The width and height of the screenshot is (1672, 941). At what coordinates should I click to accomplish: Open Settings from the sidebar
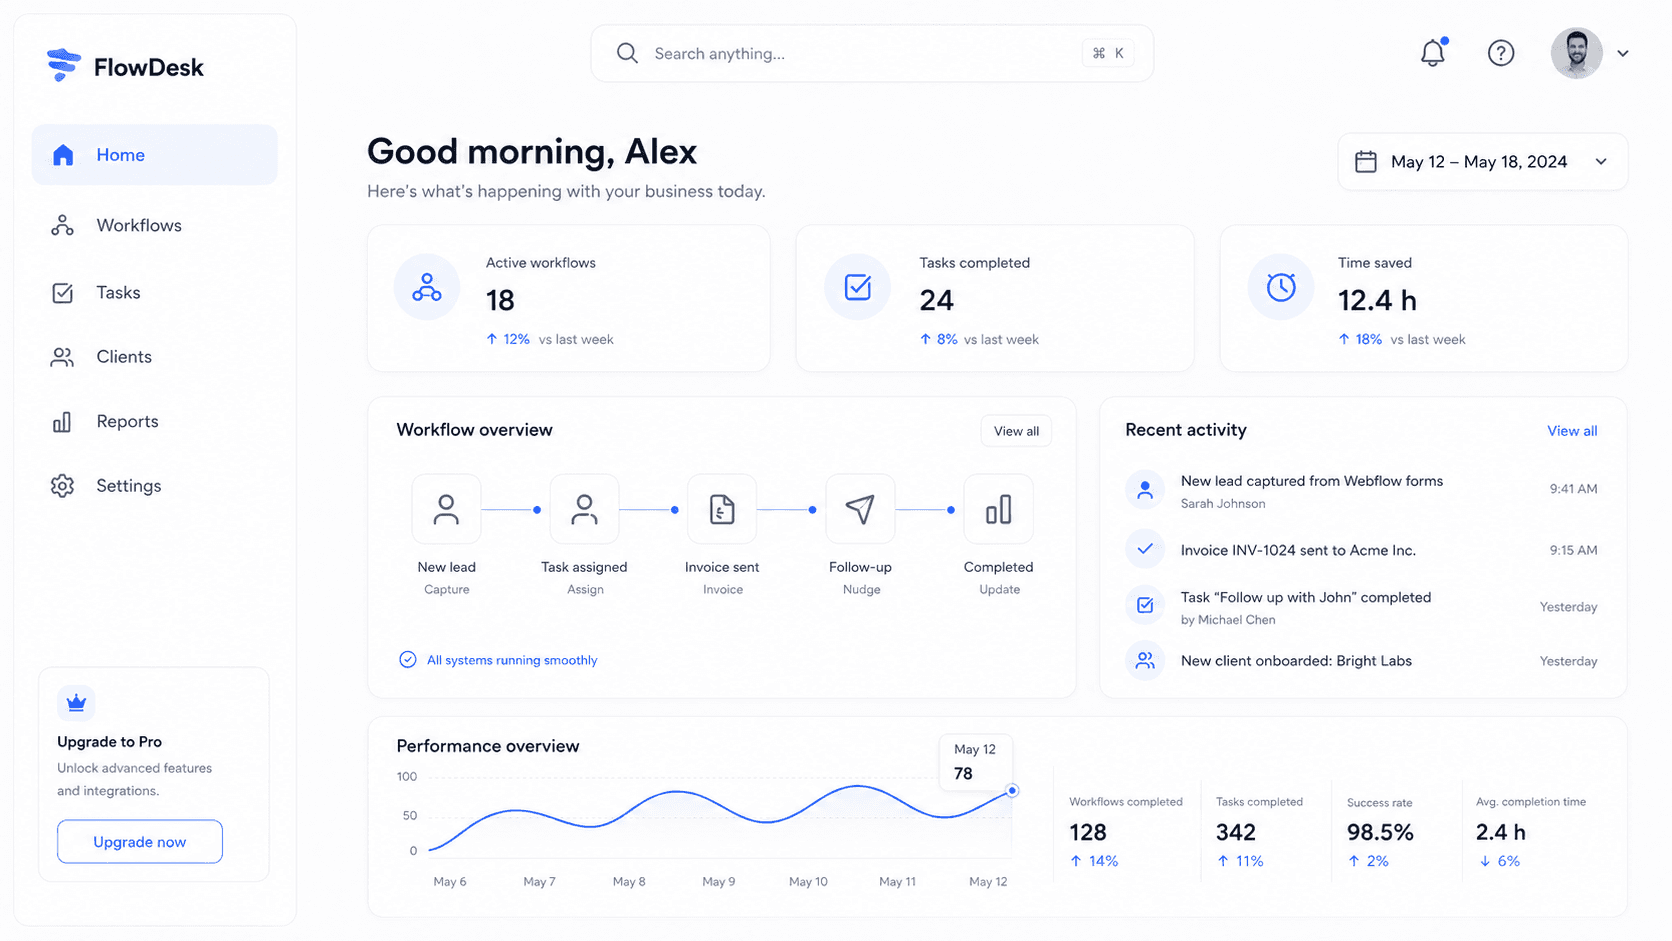tap(155, 486)
